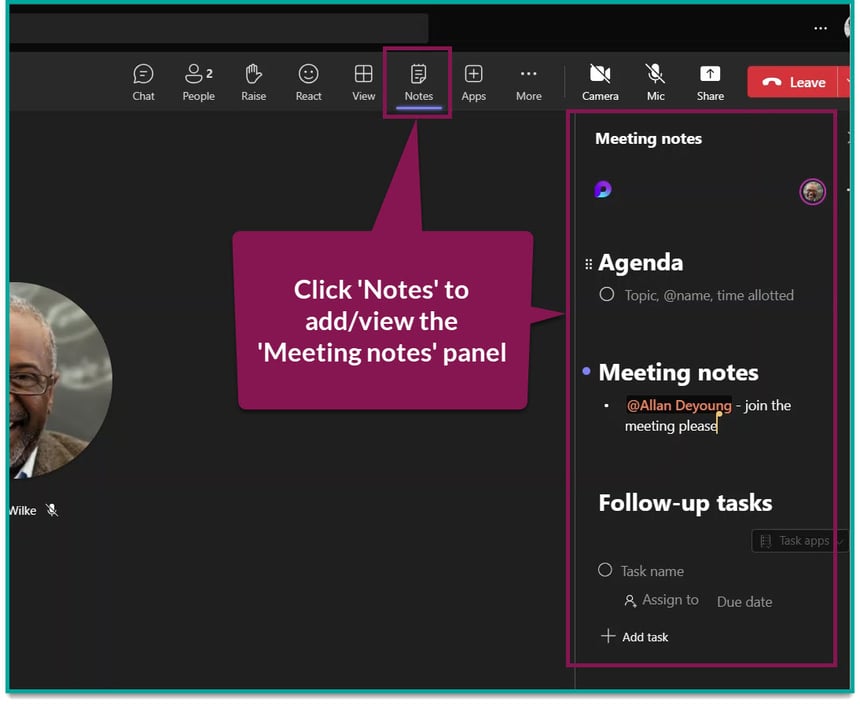This screenshot has height=705, width=860.
Task: Select the Copilot icon in Meeting notes
Action: [x=603, y=189]
